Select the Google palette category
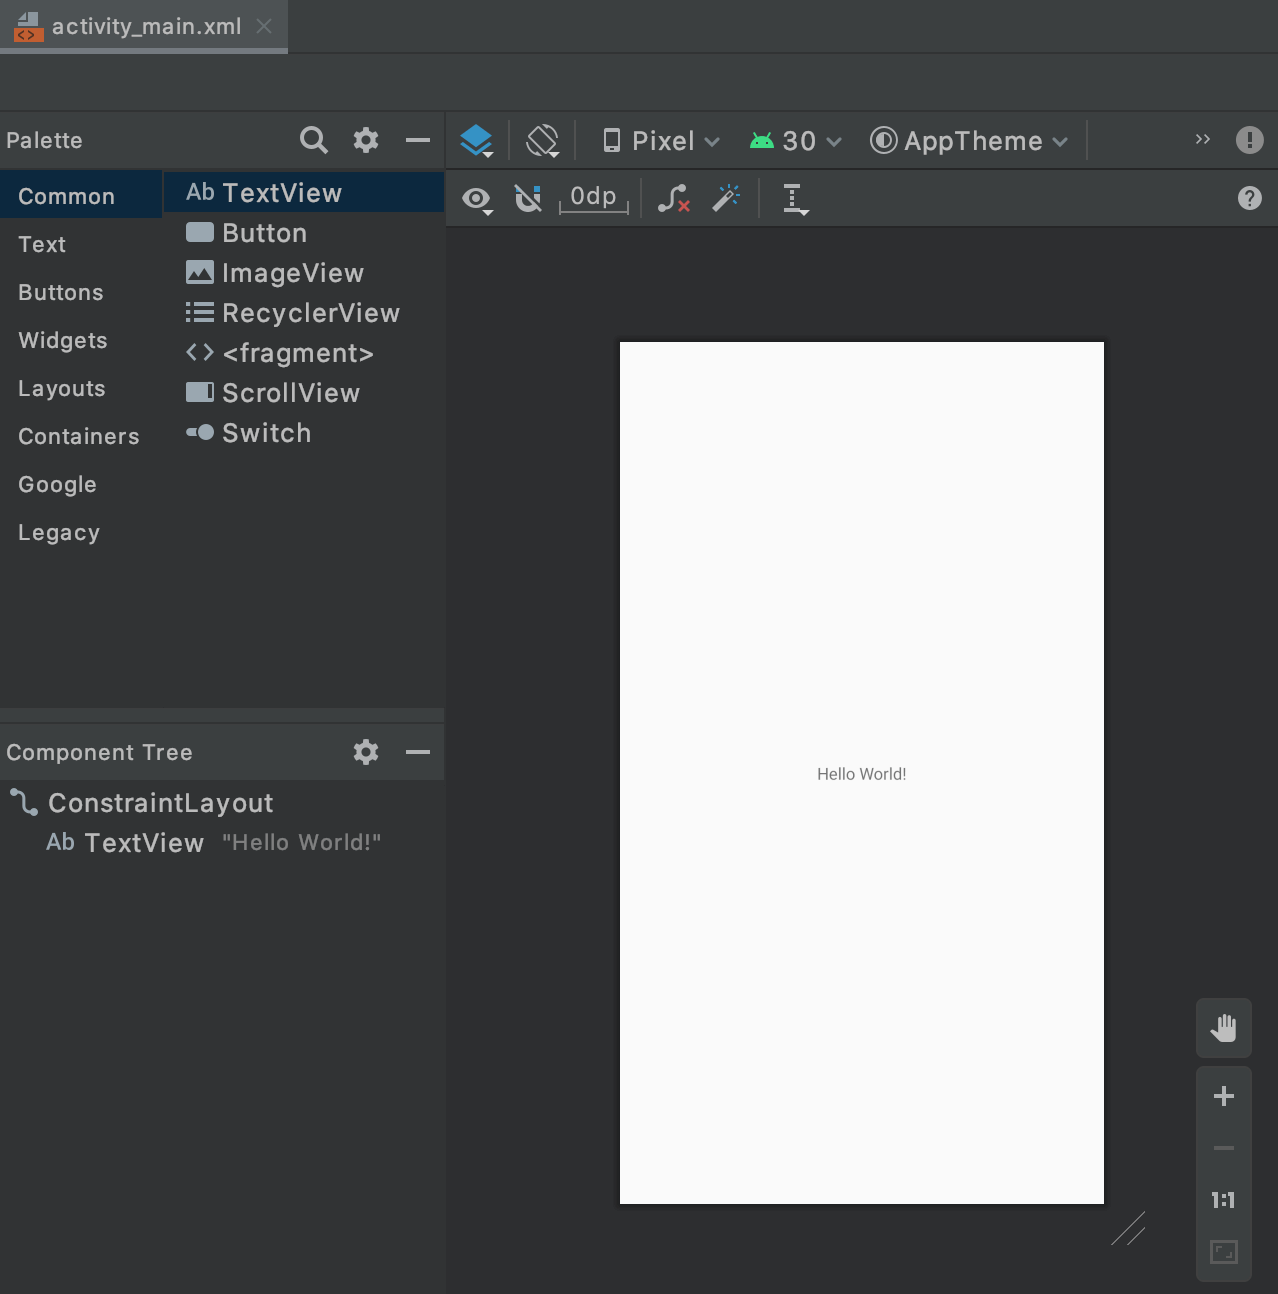Viewport: 1278px width, 1294px height. pyautogui.click(x=81, y=484)
